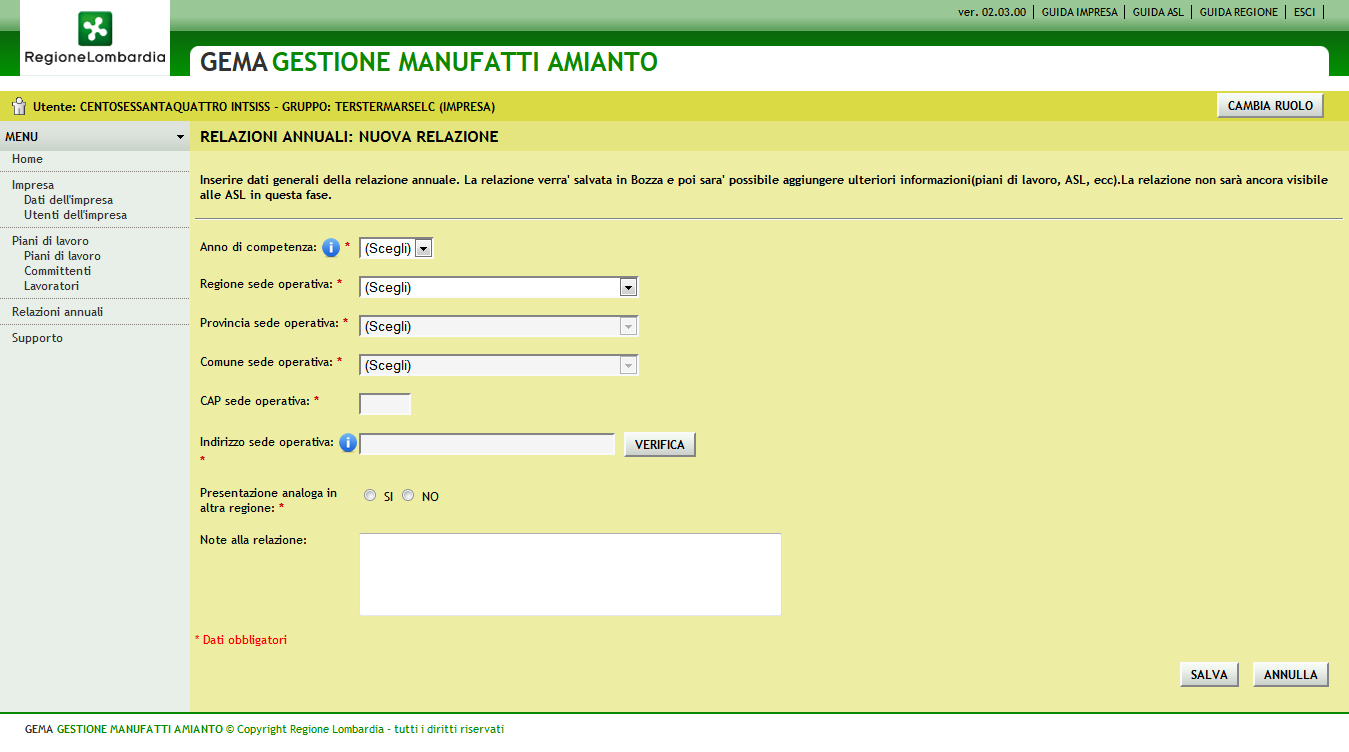This screenshot has height=752, width=1349.
Task: Open Piani di lavoro main section
Action: [x=50, y=241]
